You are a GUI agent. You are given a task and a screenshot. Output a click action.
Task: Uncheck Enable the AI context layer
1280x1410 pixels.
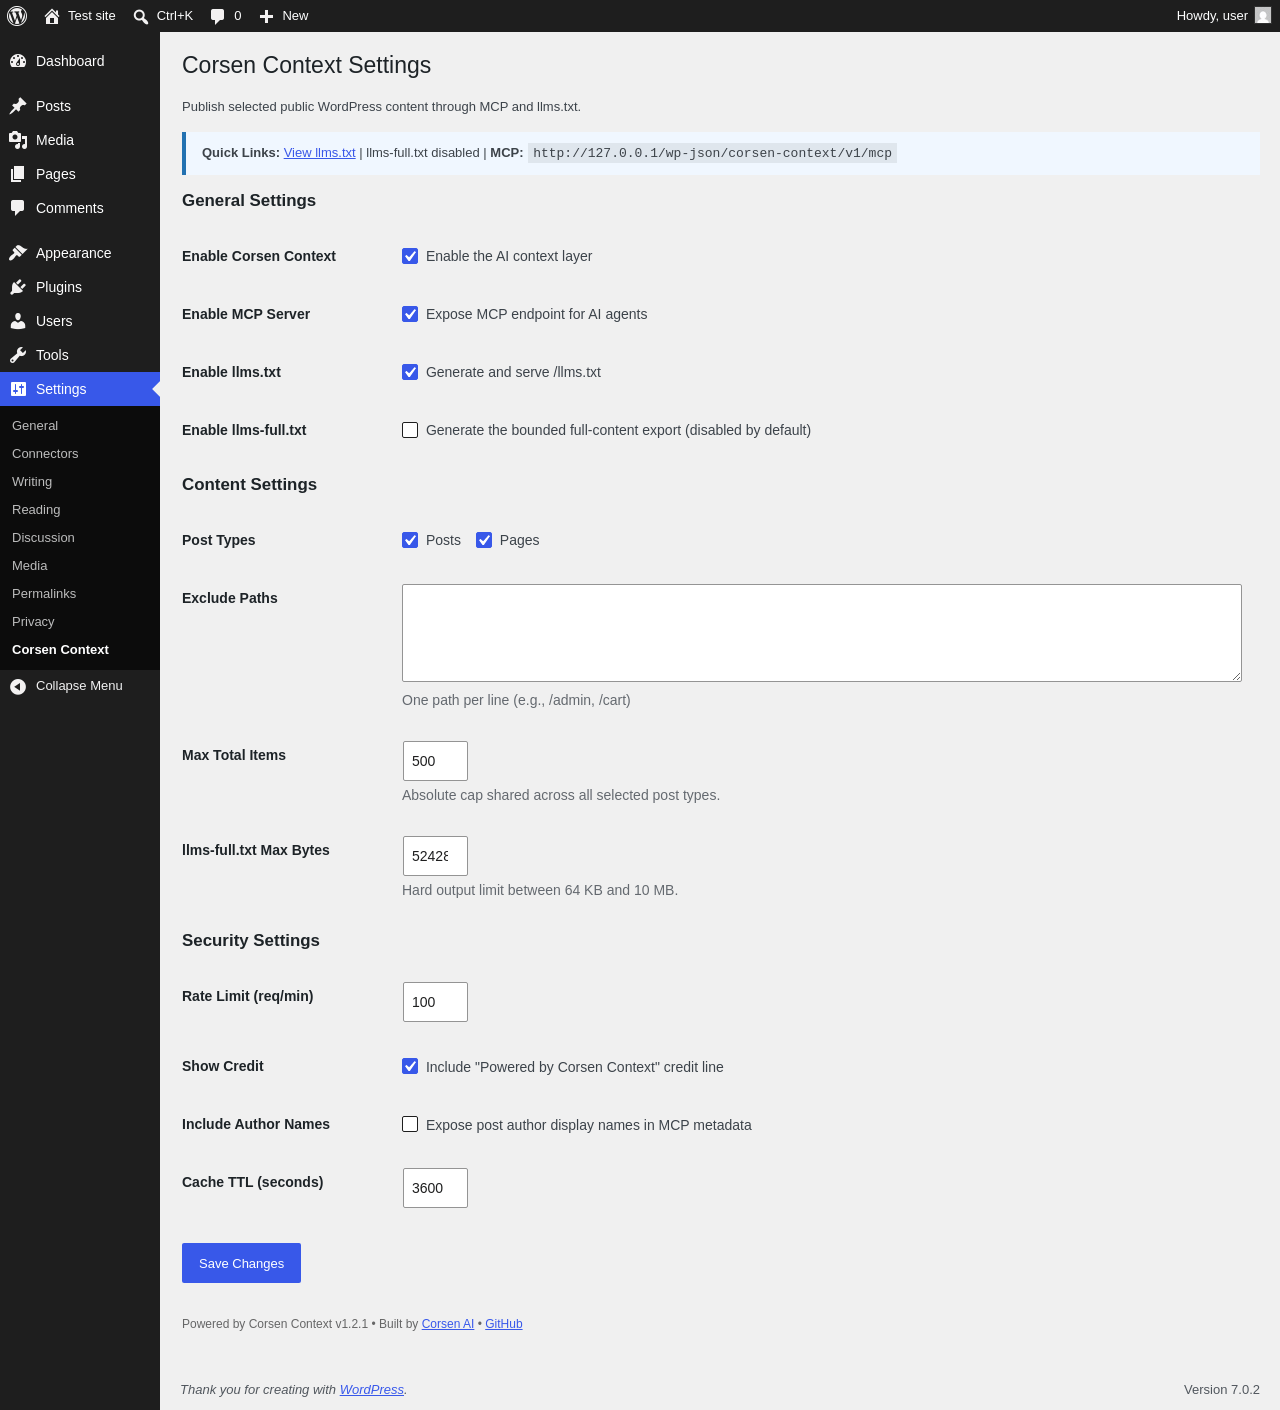coord(410,256)
